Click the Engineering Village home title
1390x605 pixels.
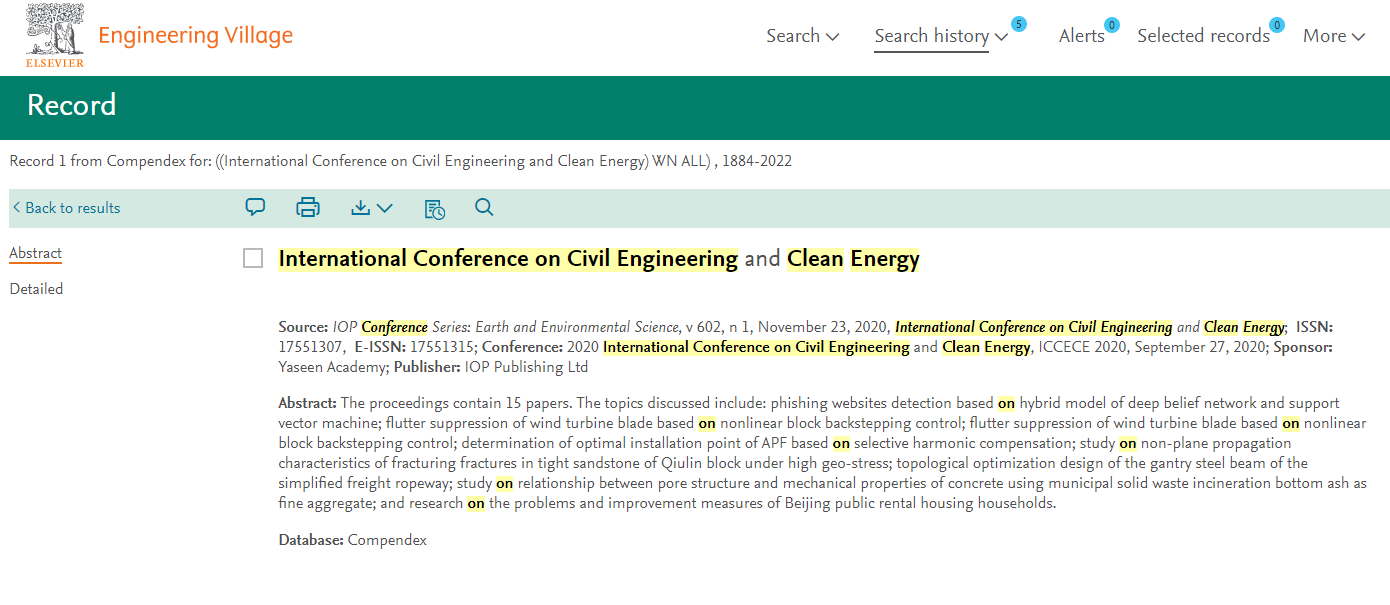pyautogui.click(x=196, y=36)
